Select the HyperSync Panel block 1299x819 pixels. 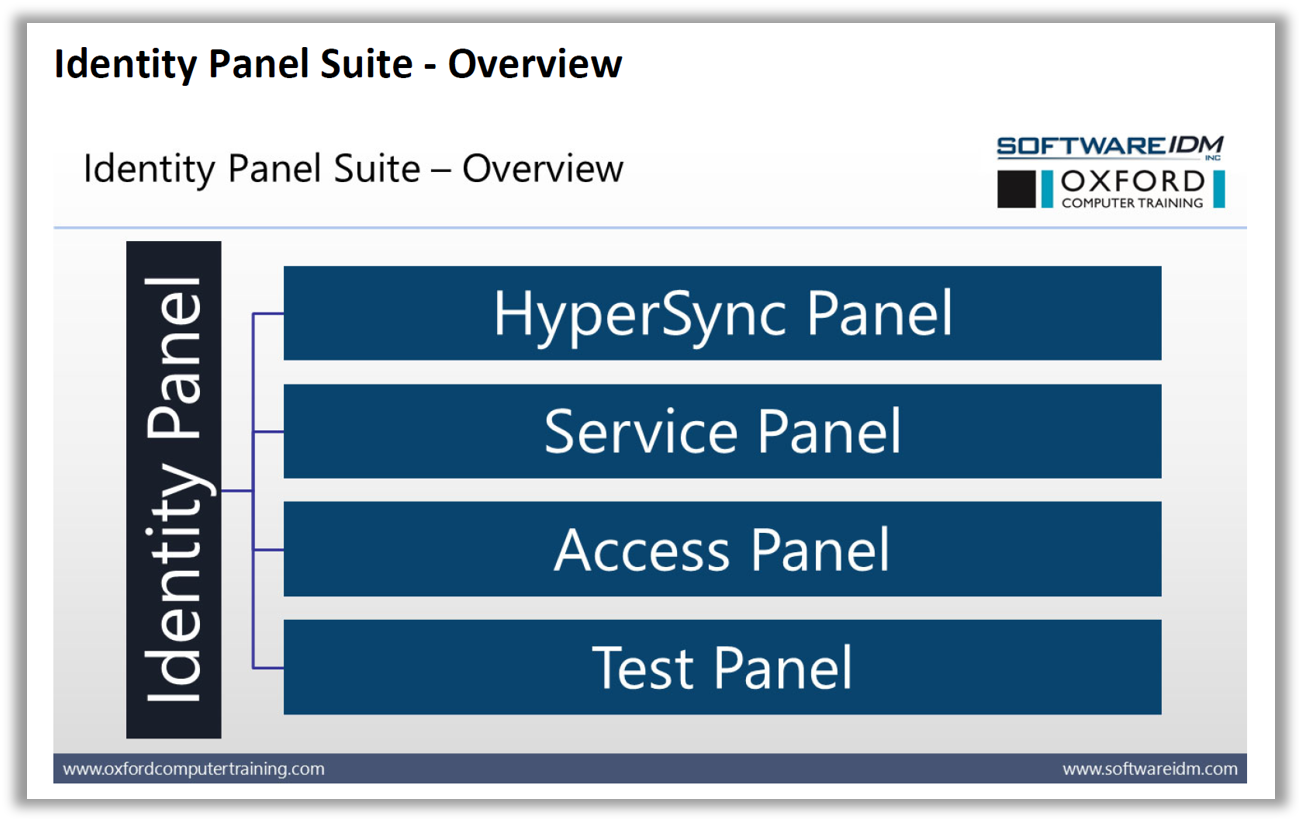pyautogui.click(x=721, y=313)
